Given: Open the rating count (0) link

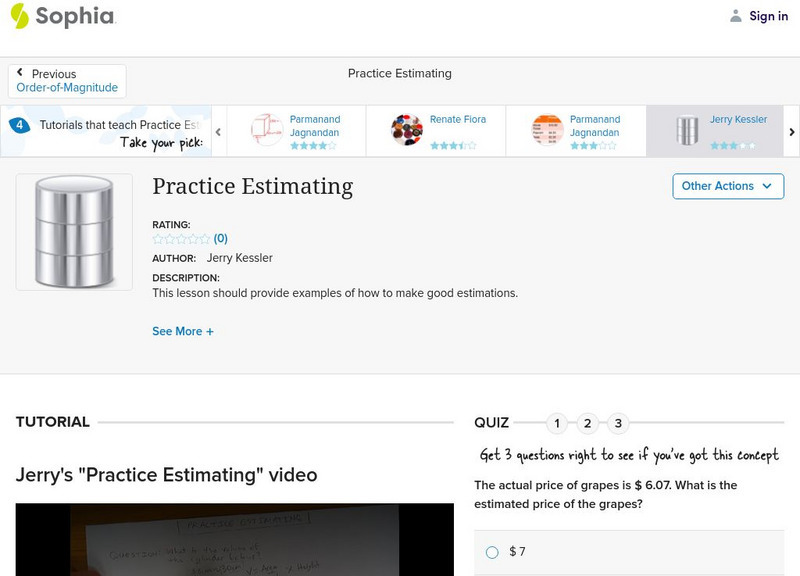Looking at the screenshot, I should click(221, 239).
